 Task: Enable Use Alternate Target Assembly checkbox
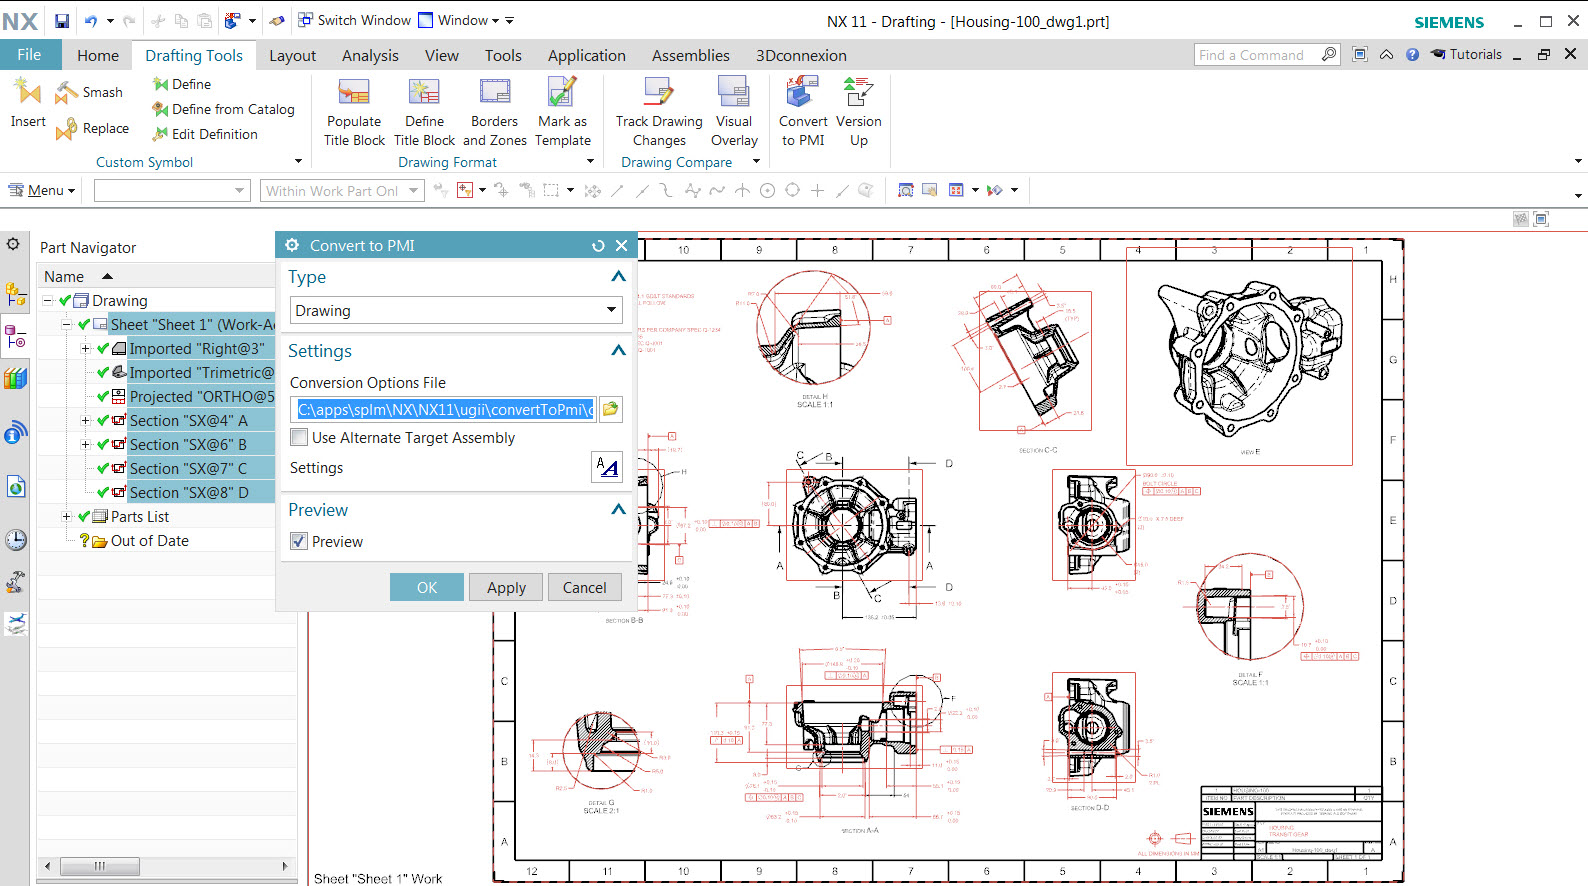(299, 438)
